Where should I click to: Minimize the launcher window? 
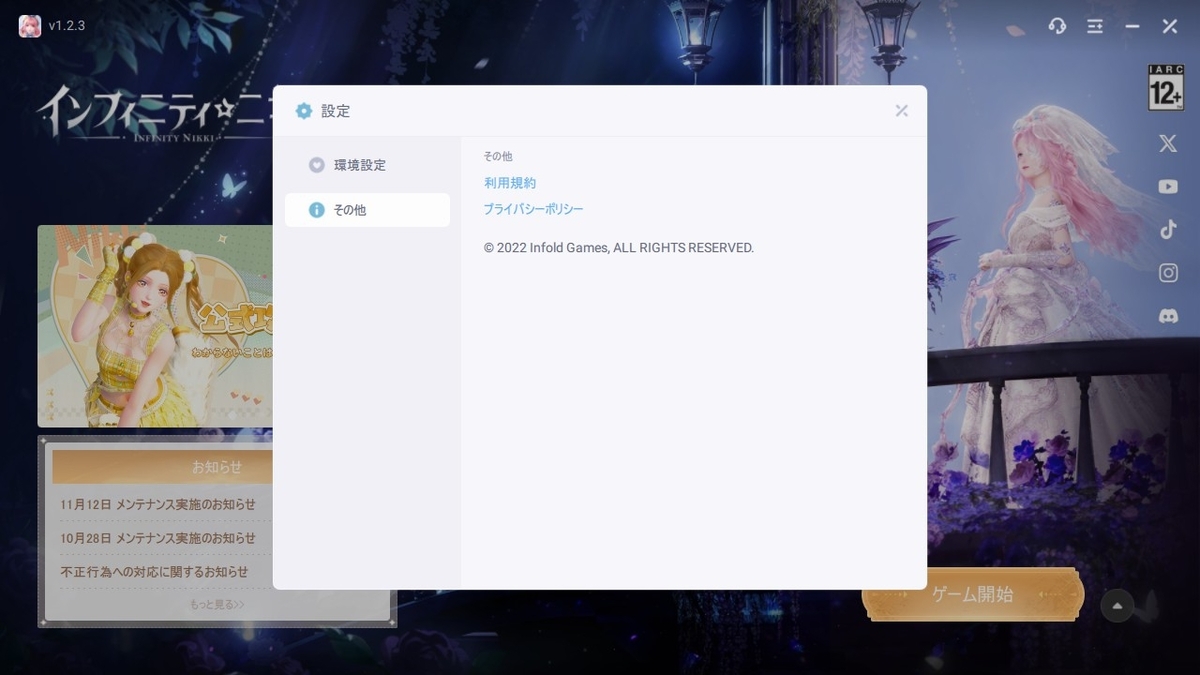pyautogui.click(x=1132, y=27)
